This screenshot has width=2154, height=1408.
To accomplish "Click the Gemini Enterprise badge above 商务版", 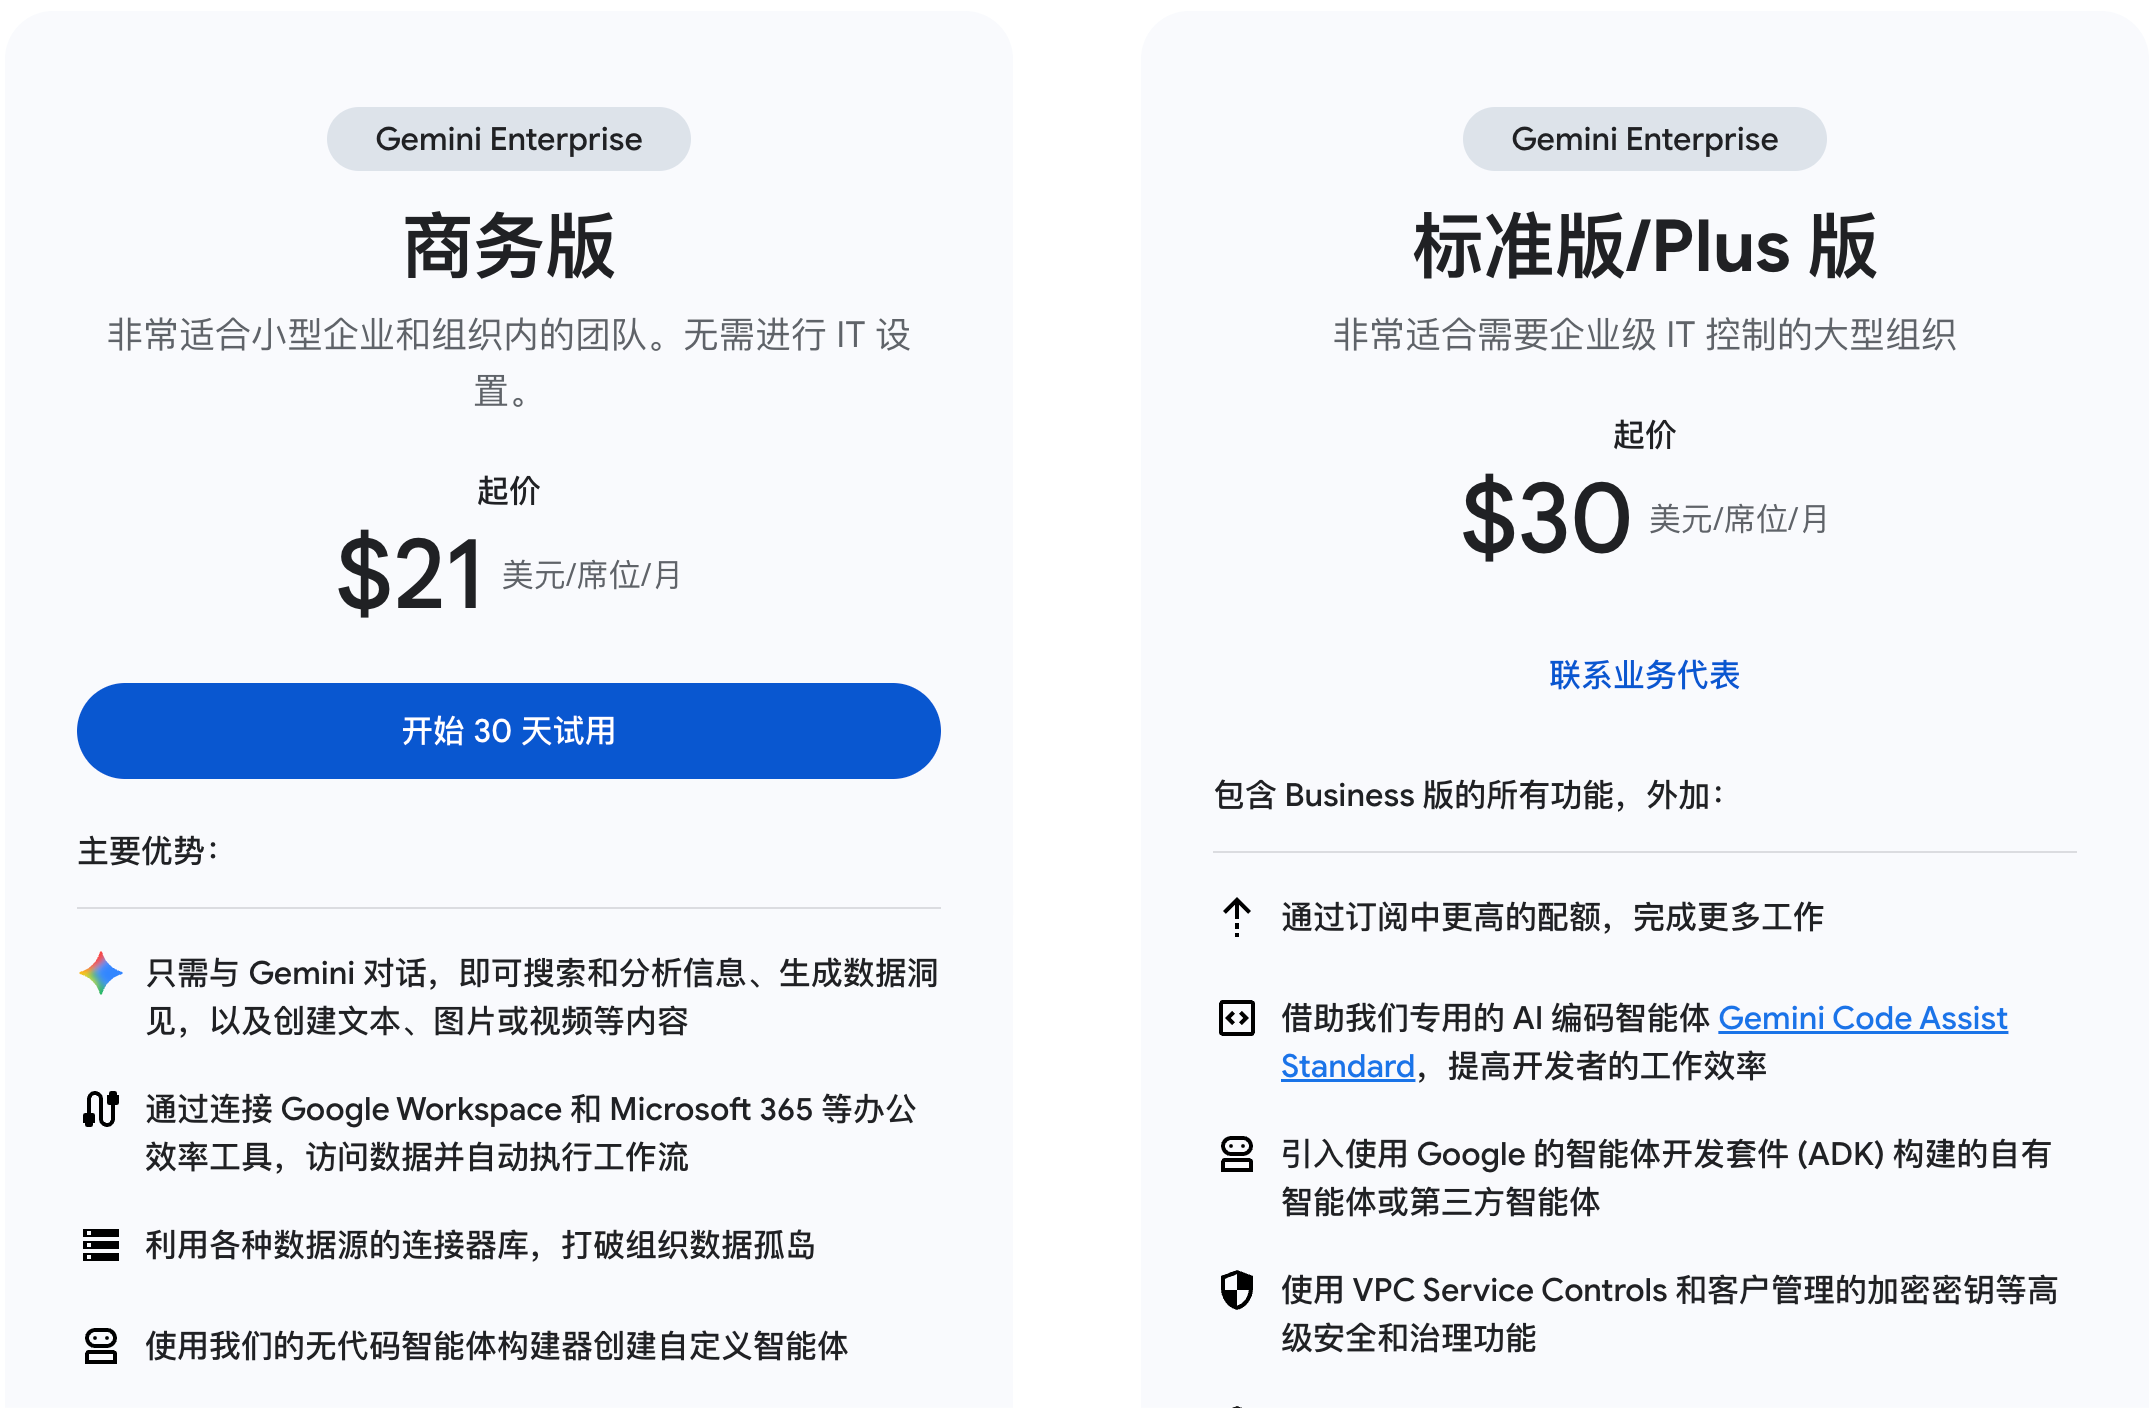I will coord(508,139).
